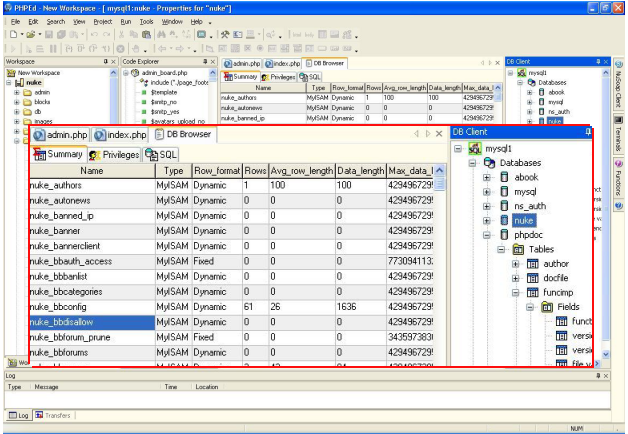Viewport: 628px width, 434px height.
Task: Expand the author table node
Action: tap(515, 264)
